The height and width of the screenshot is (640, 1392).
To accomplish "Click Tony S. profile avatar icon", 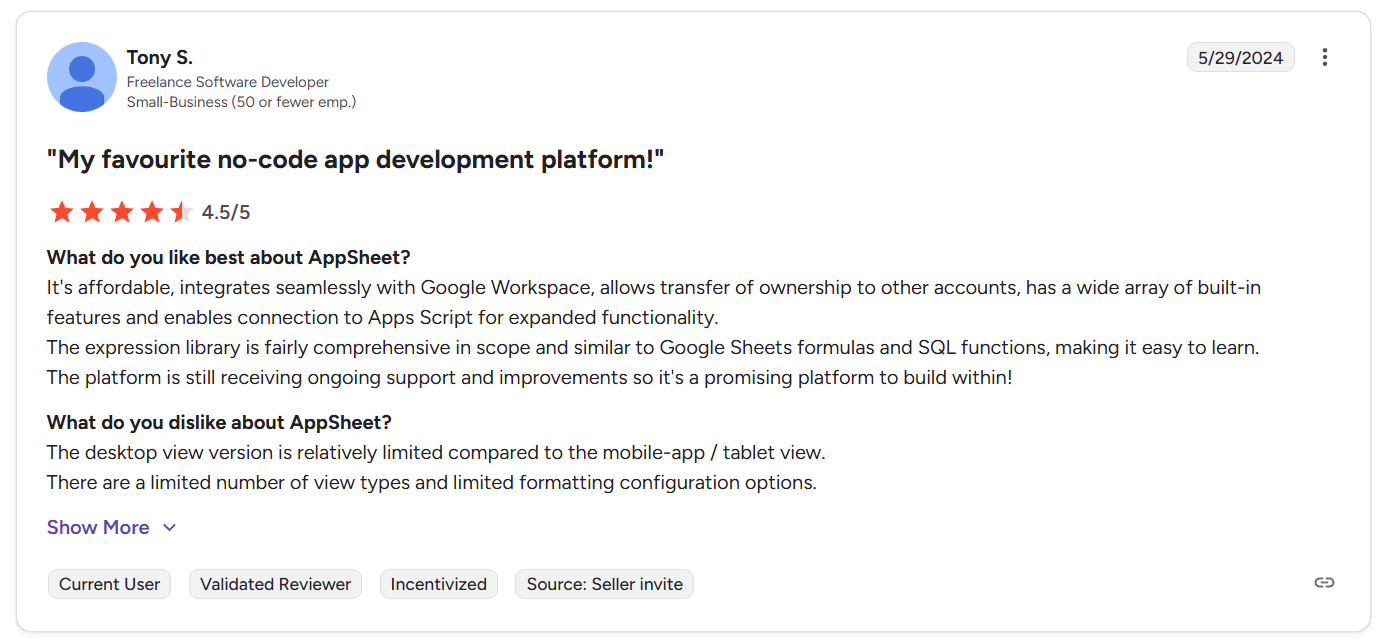I will click(x=82, y=77).
